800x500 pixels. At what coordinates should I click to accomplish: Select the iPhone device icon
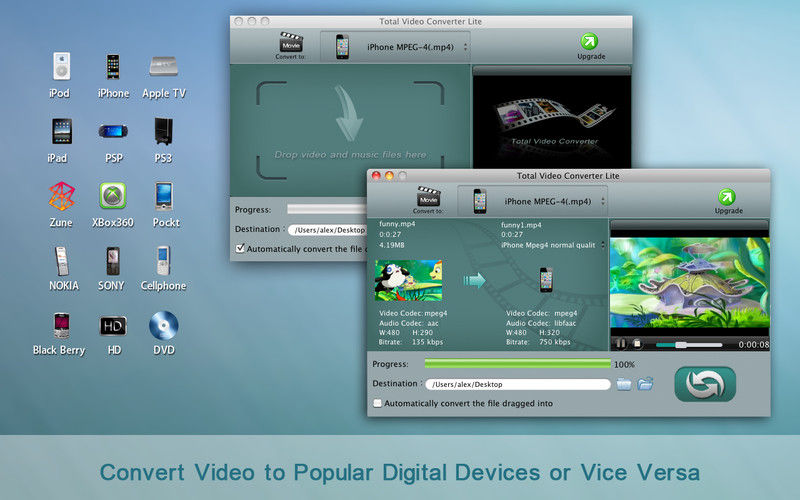point(113,66)
